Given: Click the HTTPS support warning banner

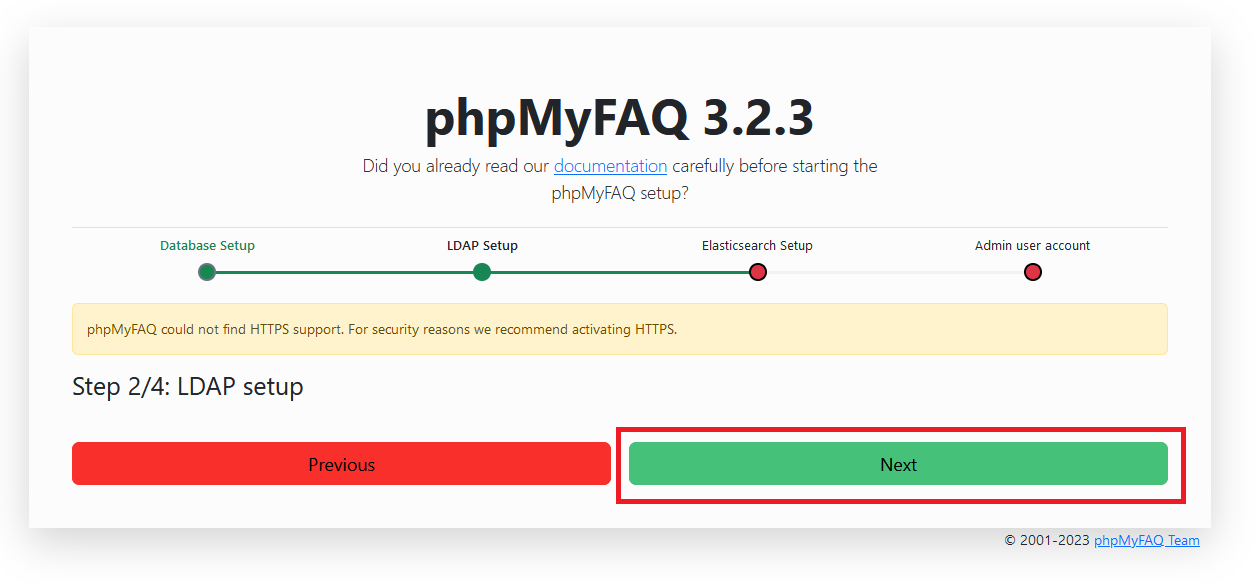Looking at the screenshot, I should point(620,329).
